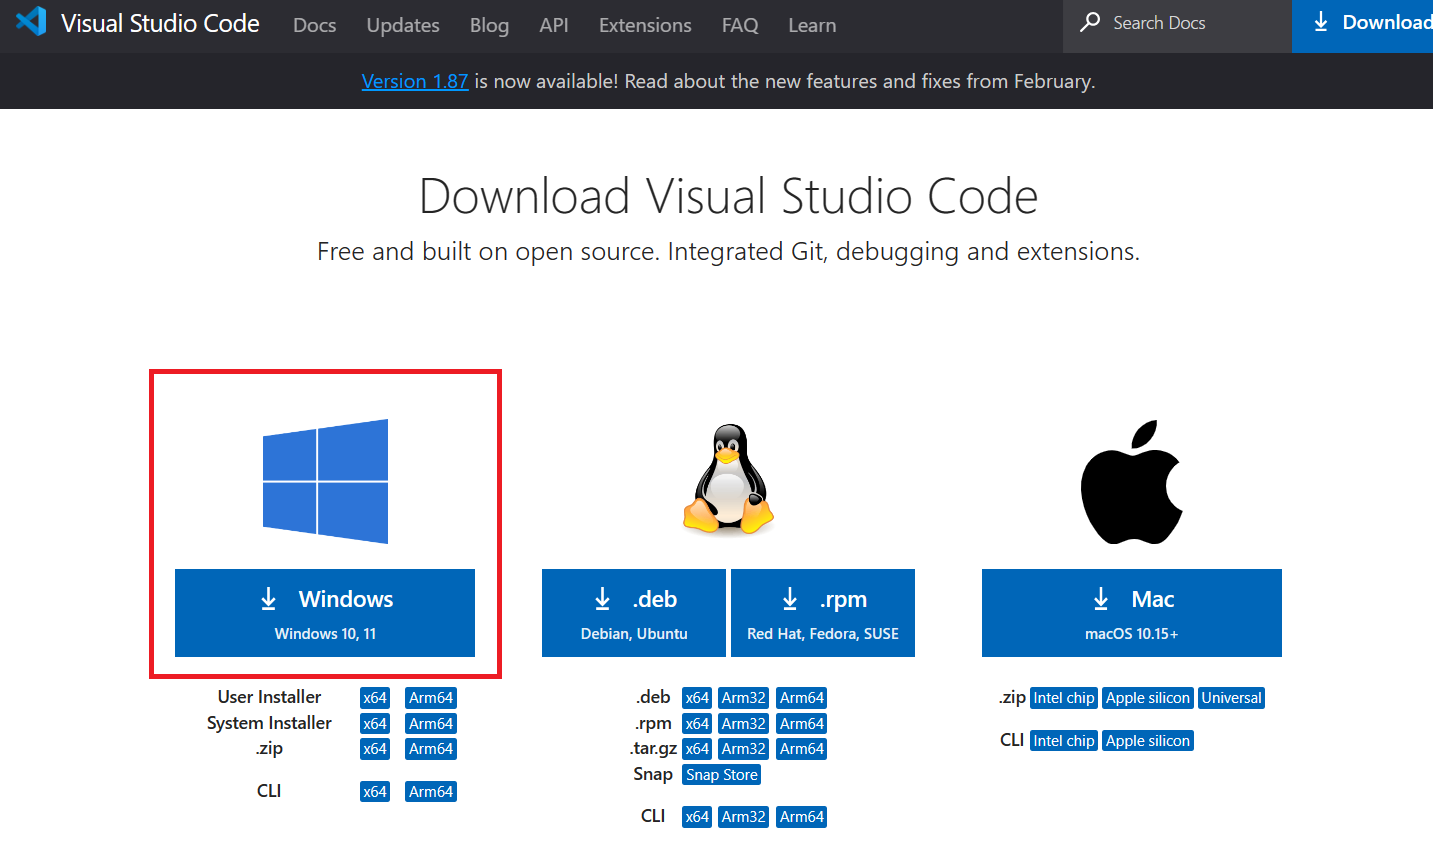This screenshot has width=1433, height=865.
Task: Select Windows System Installer x64
Action: 375,724
